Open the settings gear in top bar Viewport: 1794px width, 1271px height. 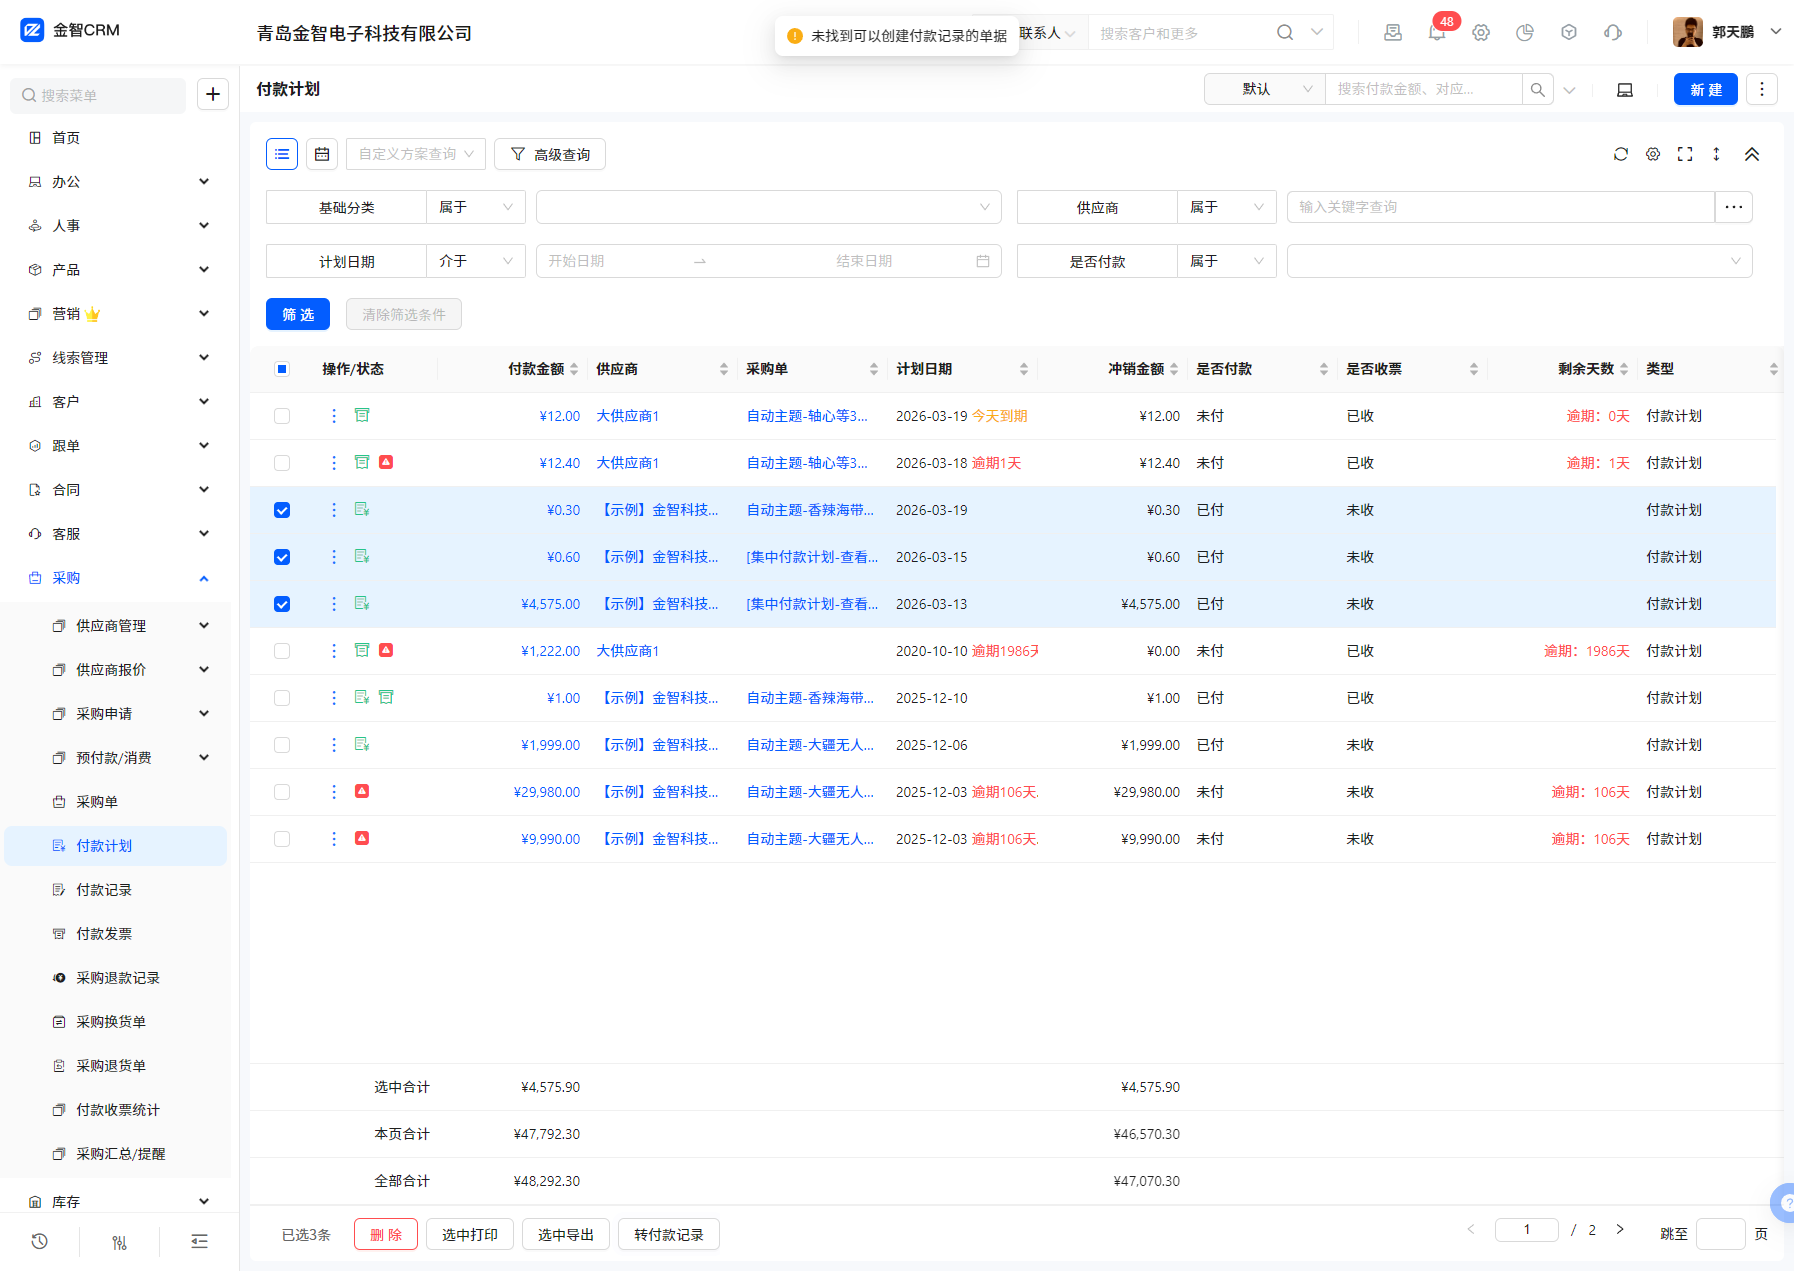1481,33
